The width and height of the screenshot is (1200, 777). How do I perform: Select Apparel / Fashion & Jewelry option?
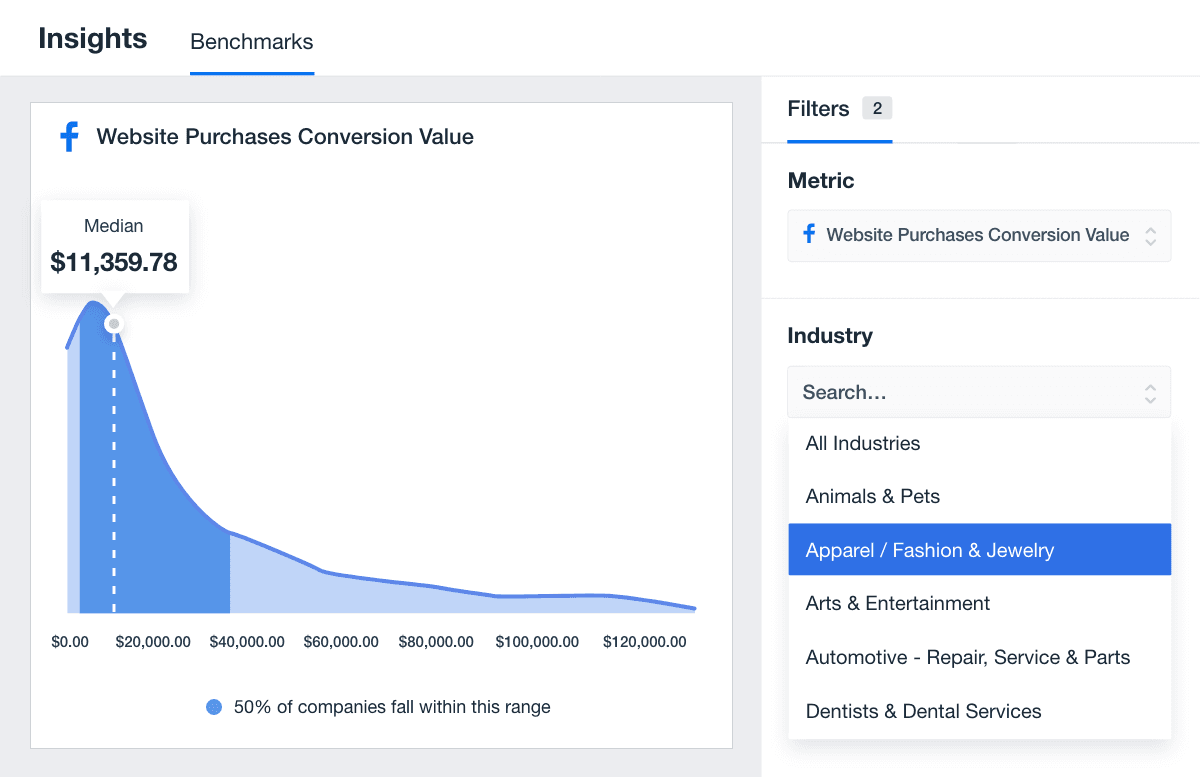coord(930,550)
